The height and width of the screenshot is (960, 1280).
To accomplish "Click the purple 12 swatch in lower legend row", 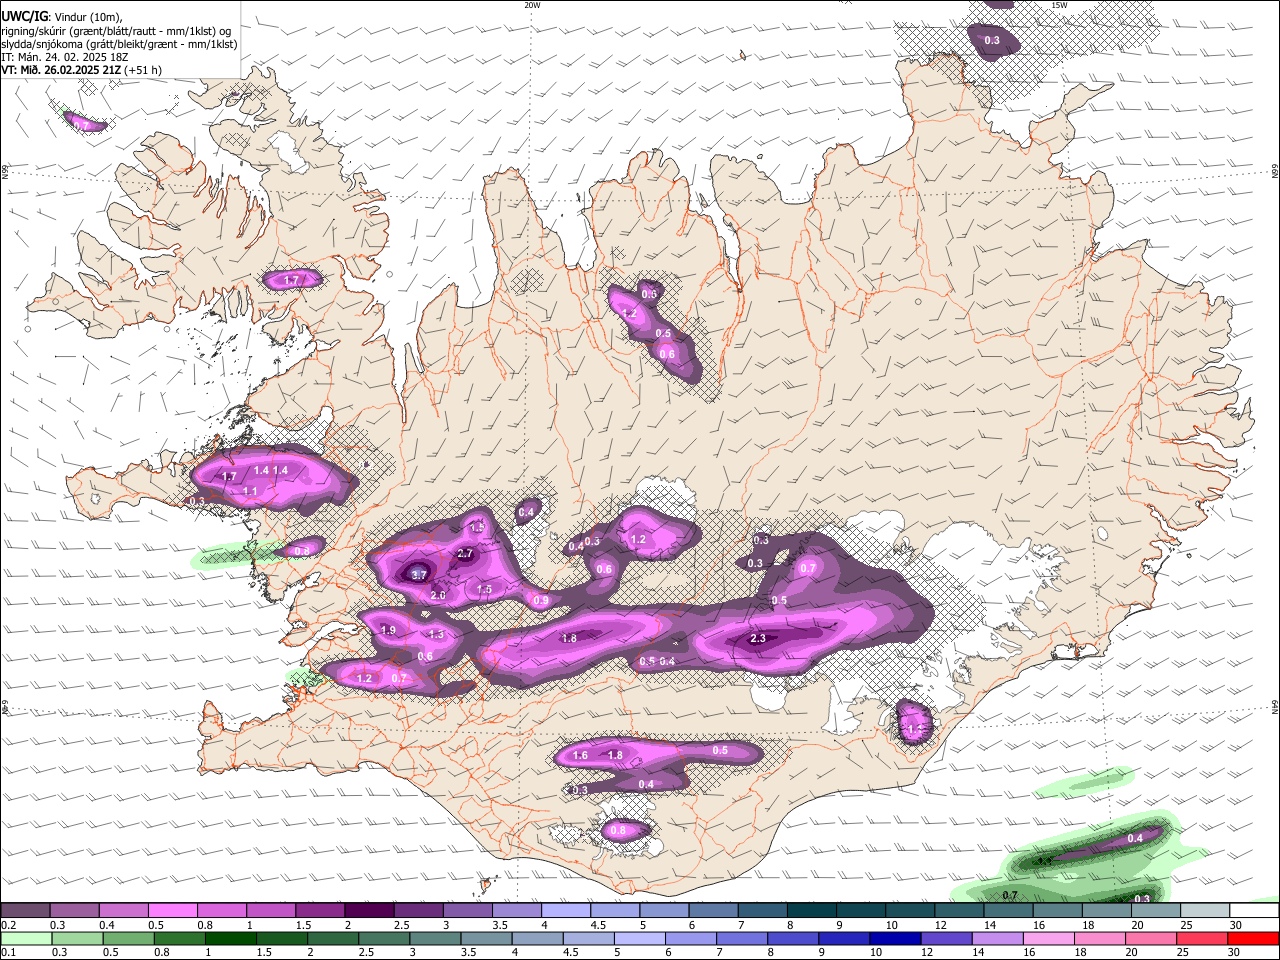I will click(946, 939).
